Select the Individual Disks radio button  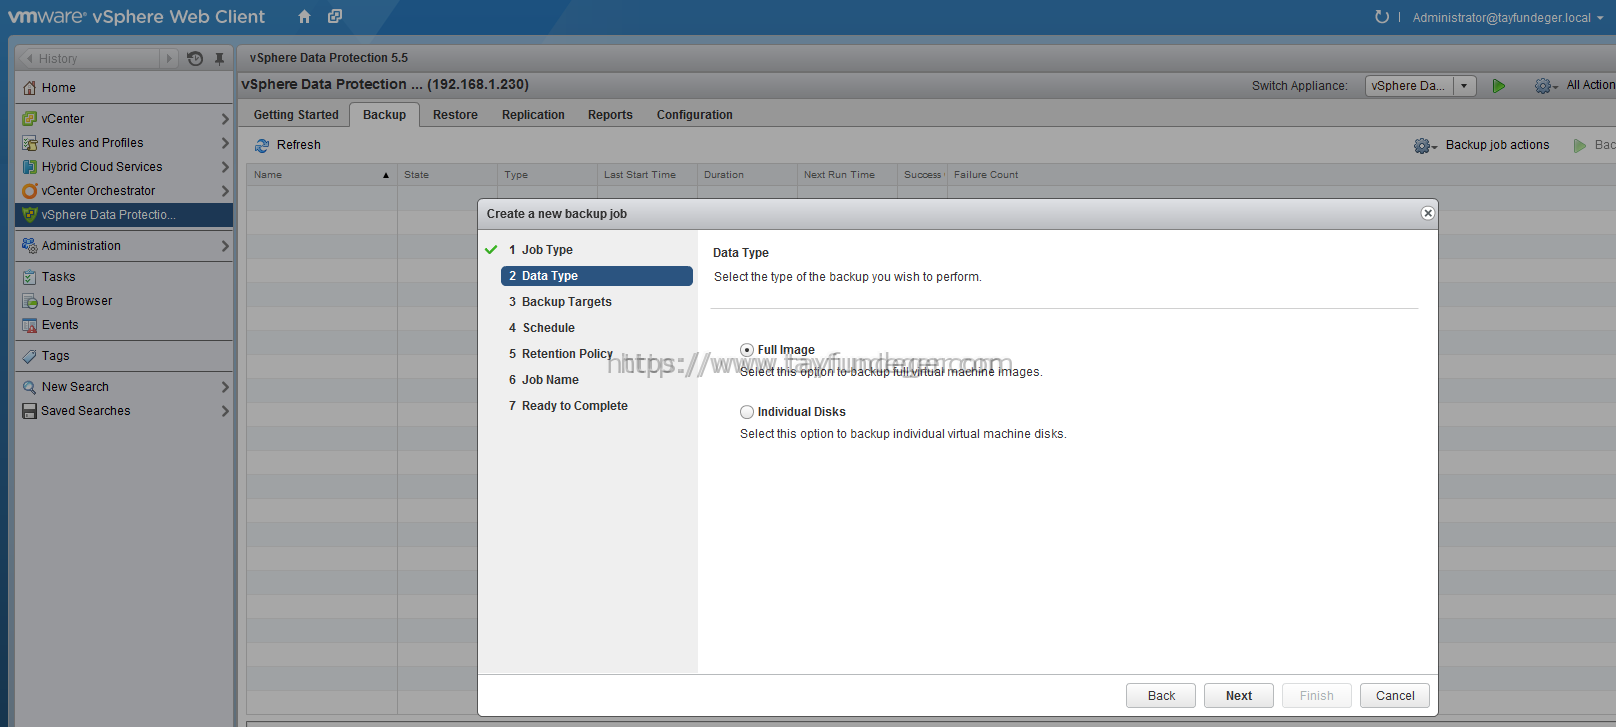747,412
